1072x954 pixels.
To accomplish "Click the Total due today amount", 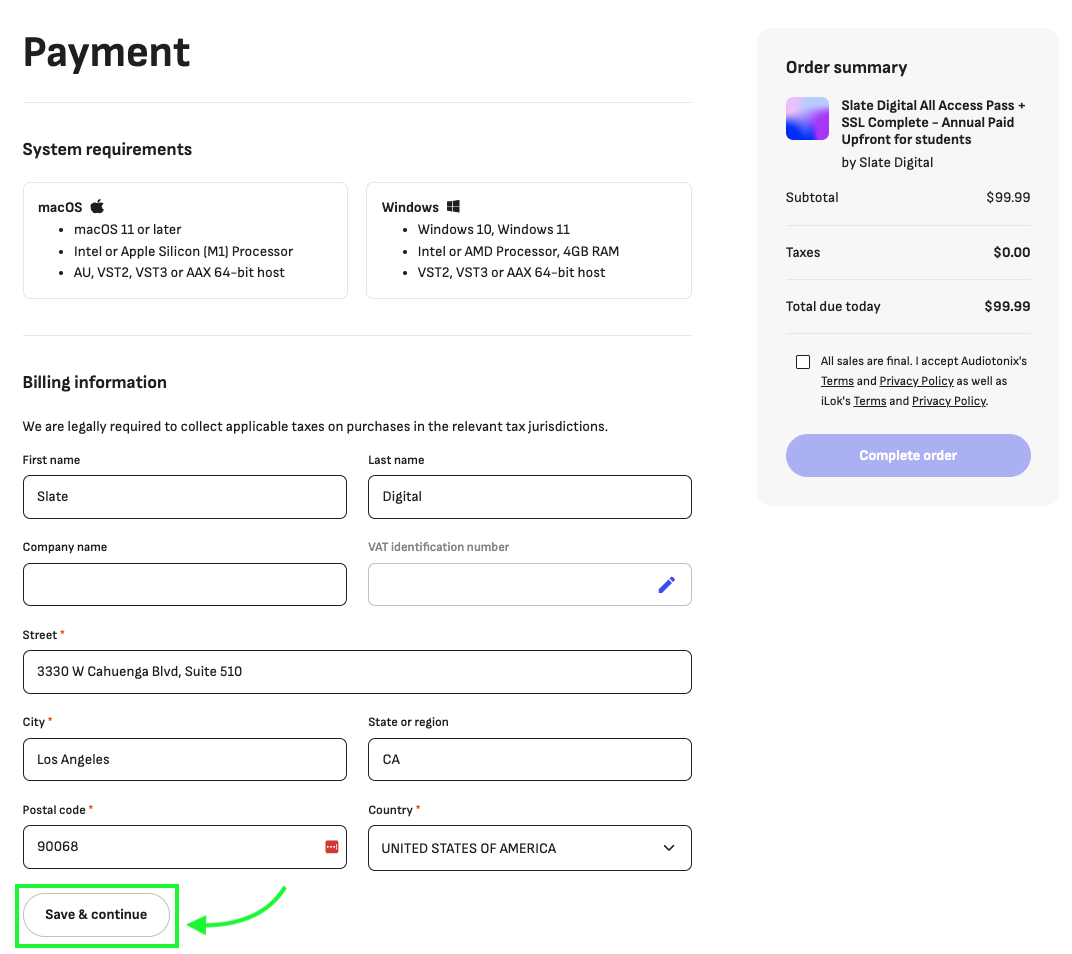I will 1007,306.
